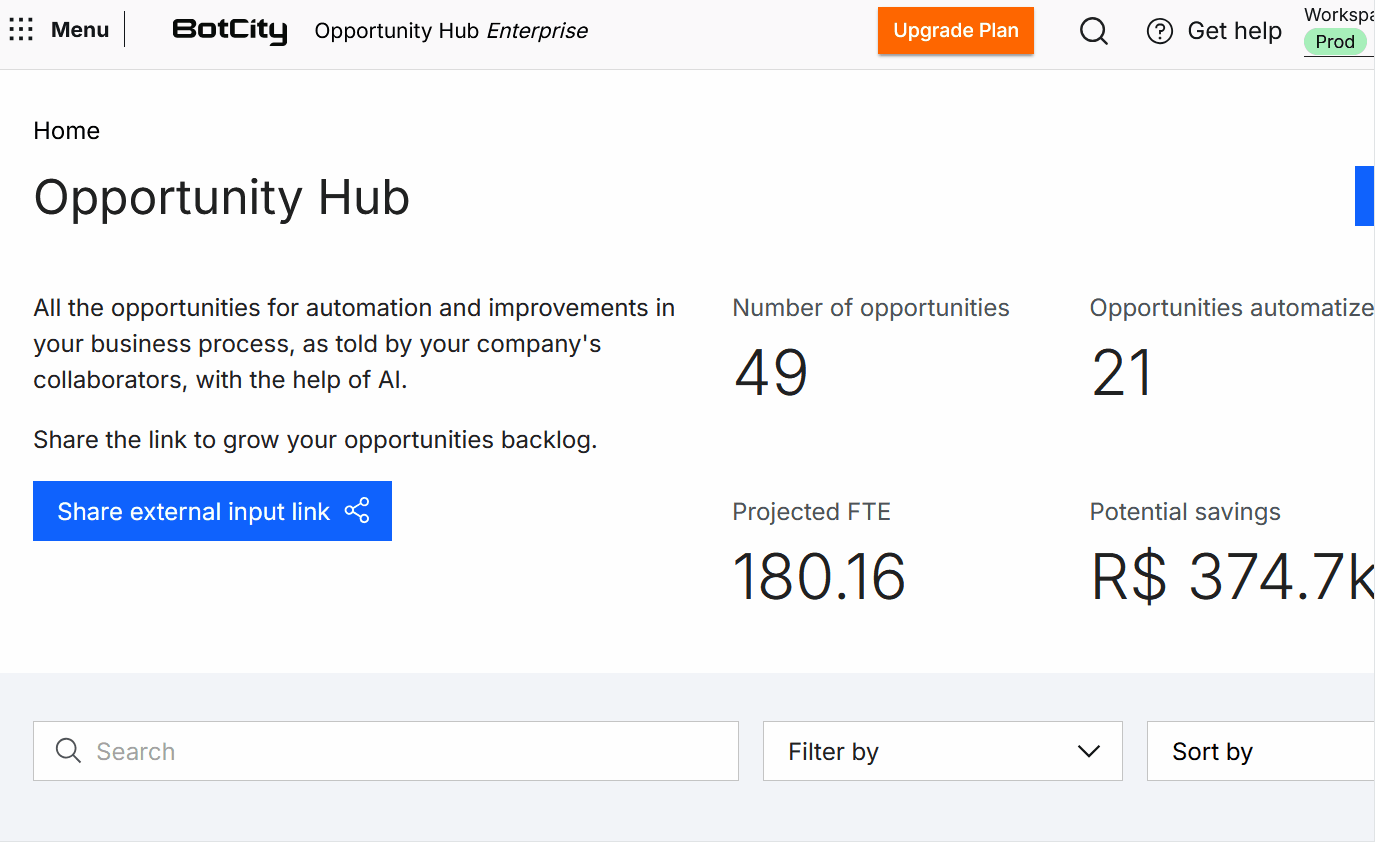Go to Home breadcrumb

pos(67,131)
